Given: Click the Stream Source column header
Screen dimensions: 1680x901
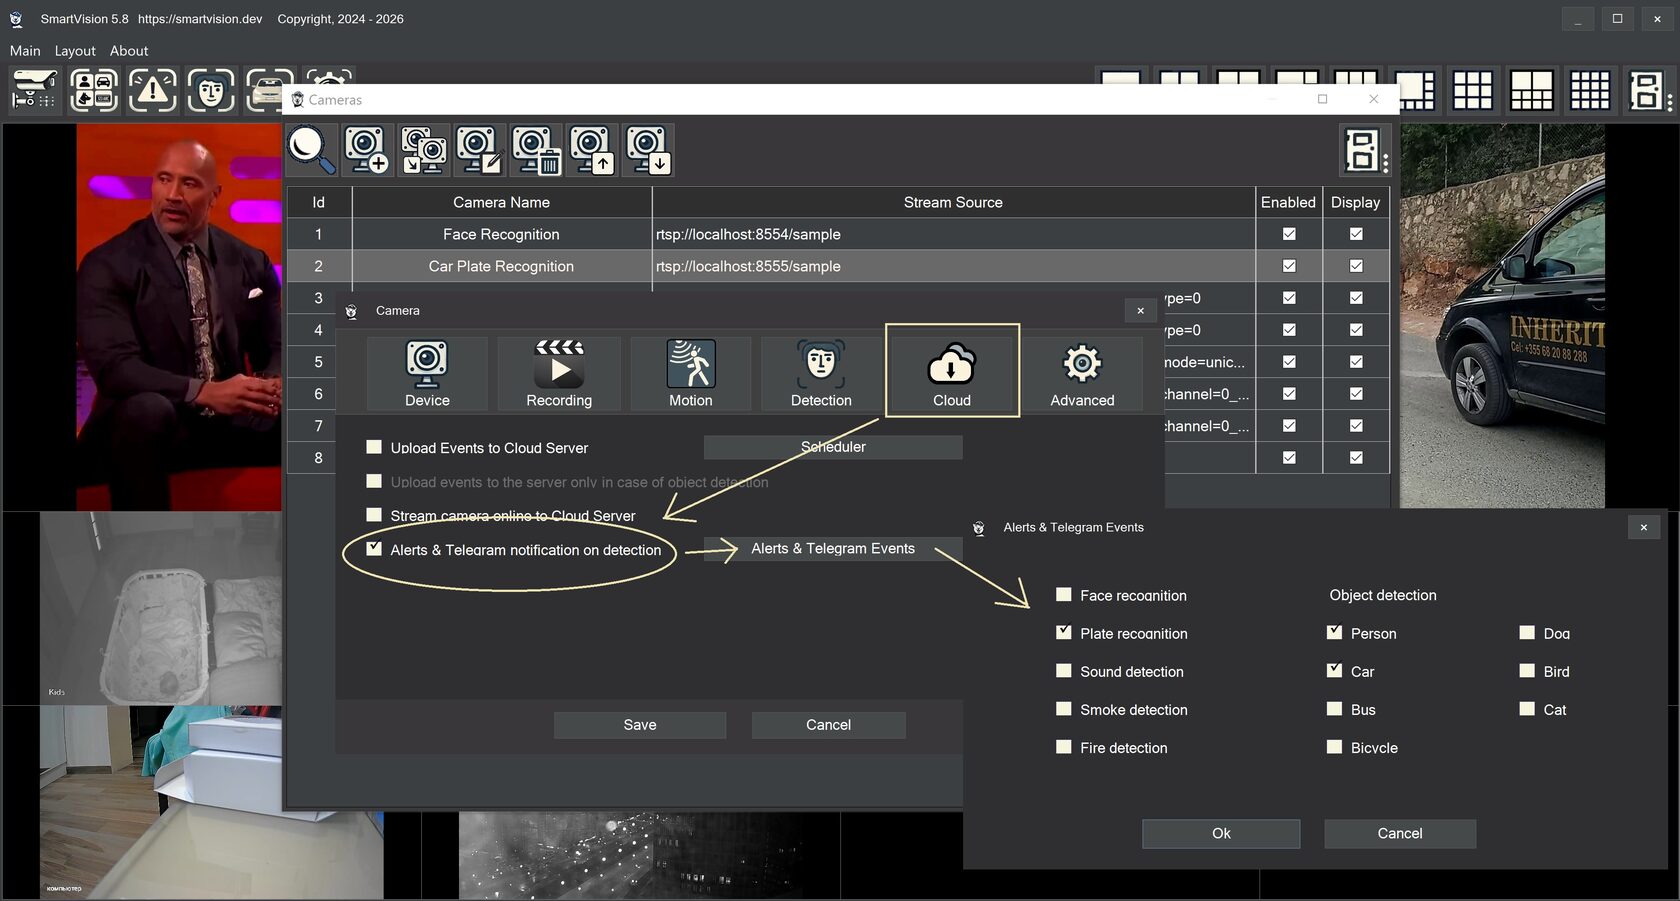Looking at the screenshot, I should 953,202.
